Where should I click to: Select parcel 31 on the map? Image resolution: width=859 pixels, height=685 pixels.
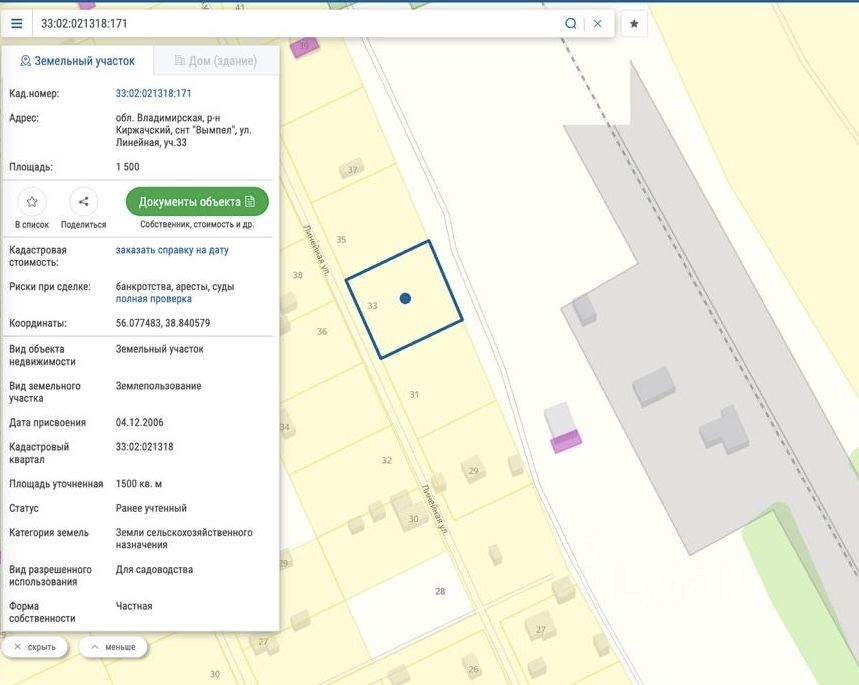[414, 394]
